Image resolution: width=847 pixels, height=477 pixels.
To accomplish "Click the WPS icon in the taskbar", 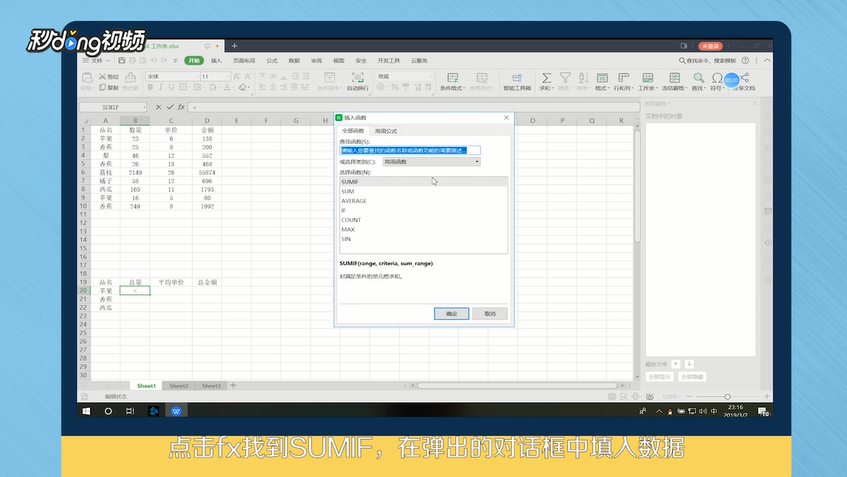I will [176, 411].
